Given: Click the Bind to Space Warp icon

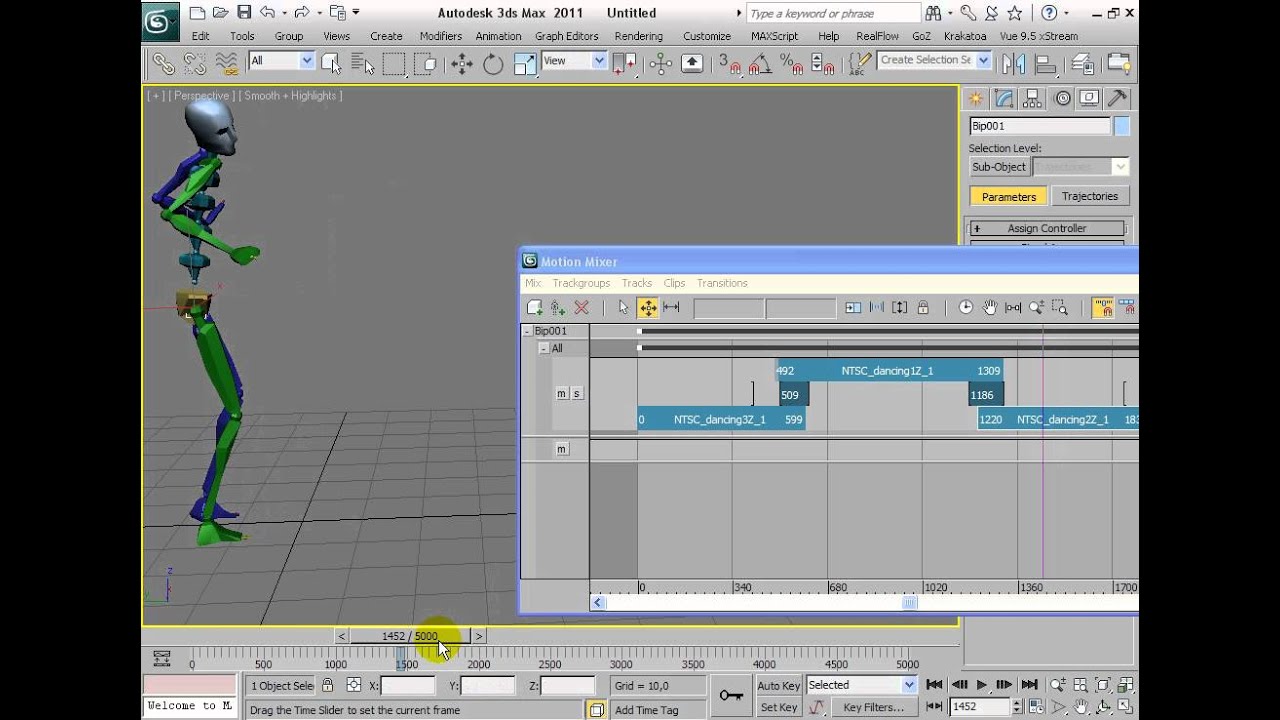Looking at the screenshot, I should (226, 63).
